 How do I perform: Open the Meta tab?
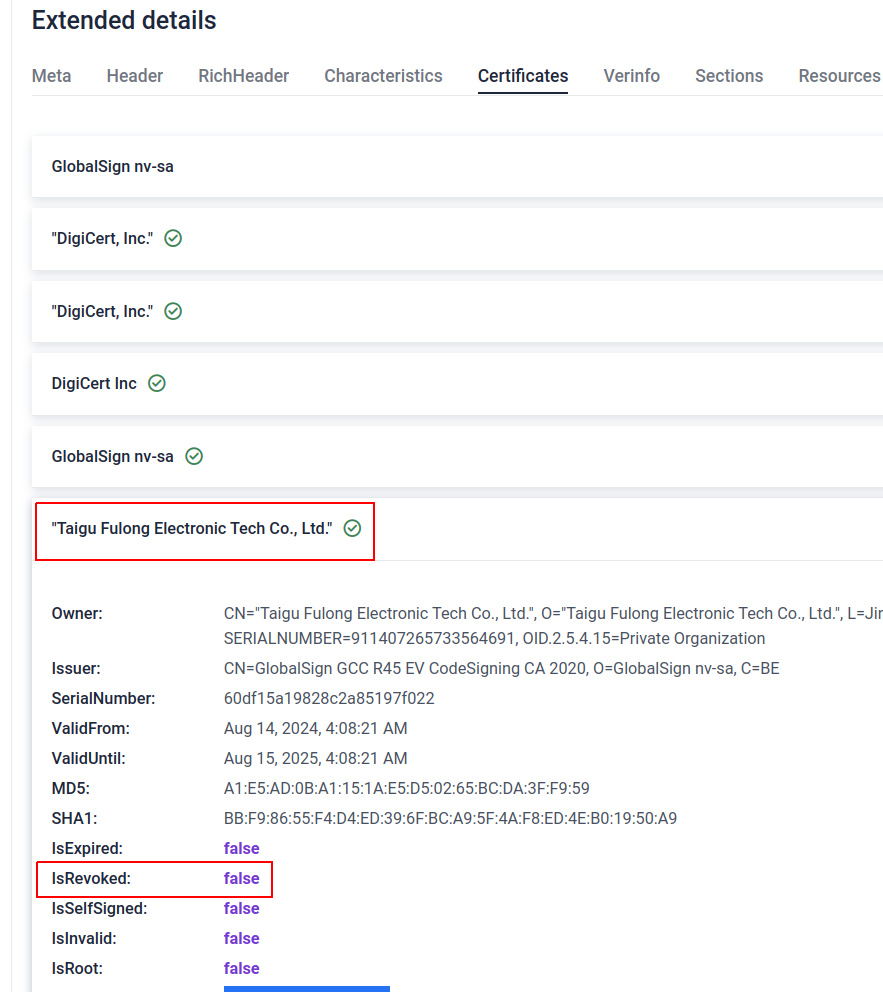(x=51, y=76)
